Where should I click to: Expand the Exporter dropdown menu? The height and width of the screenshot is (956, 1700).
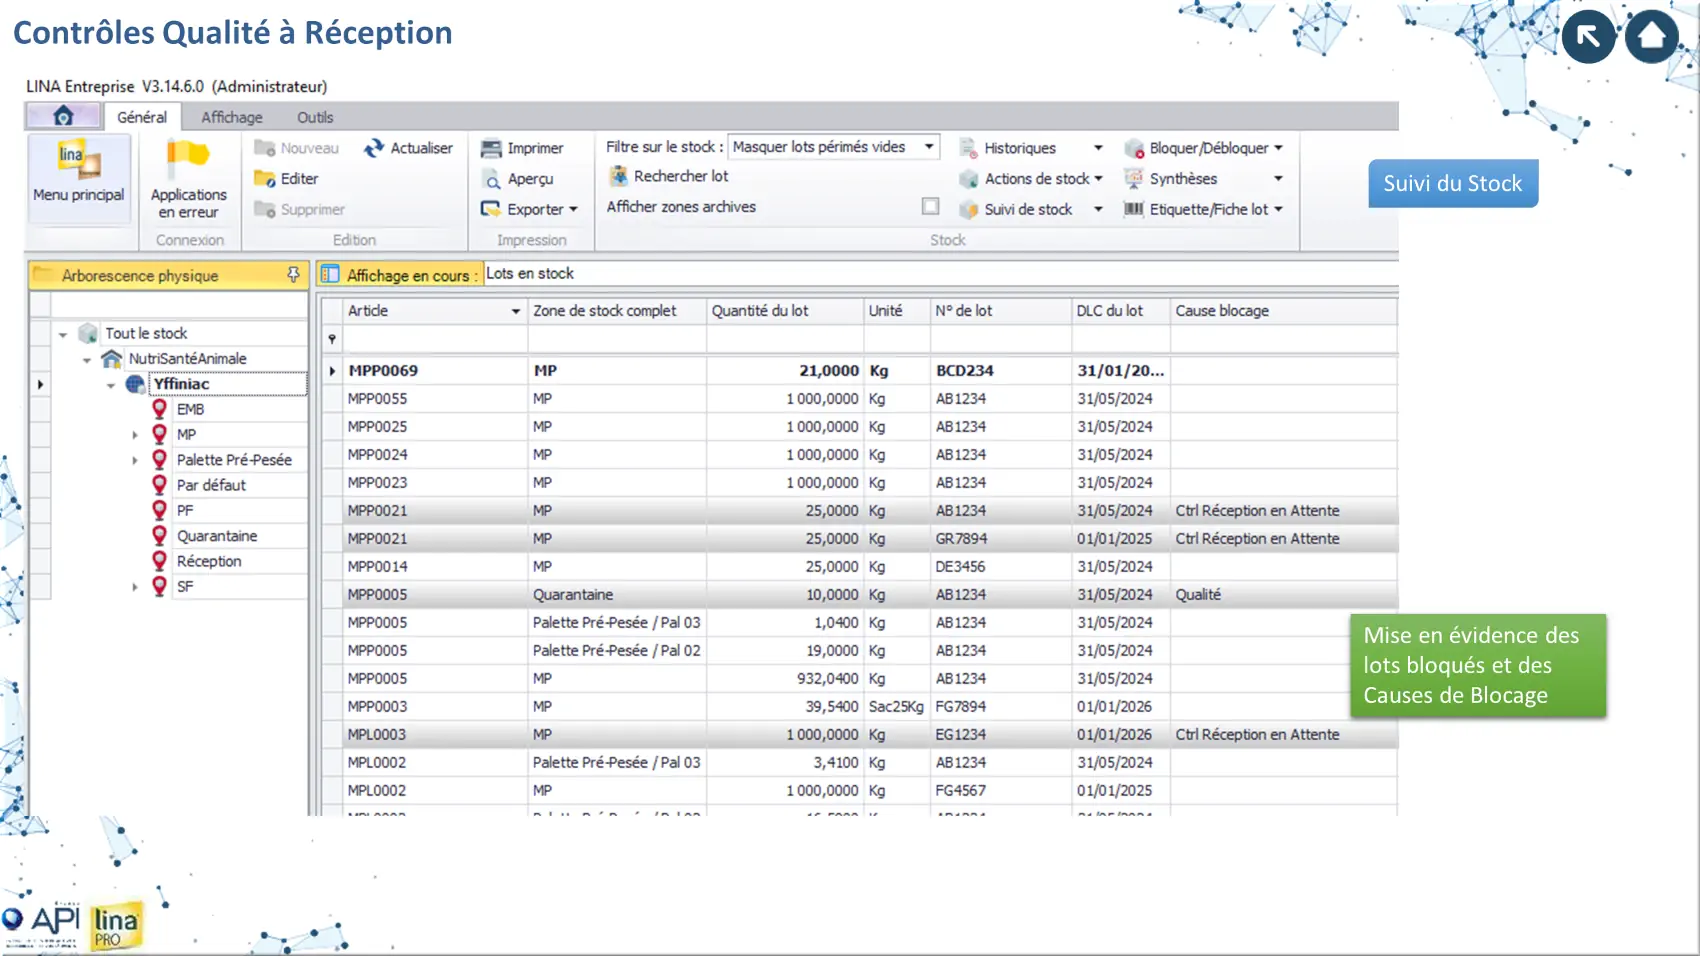coord(573,209)
